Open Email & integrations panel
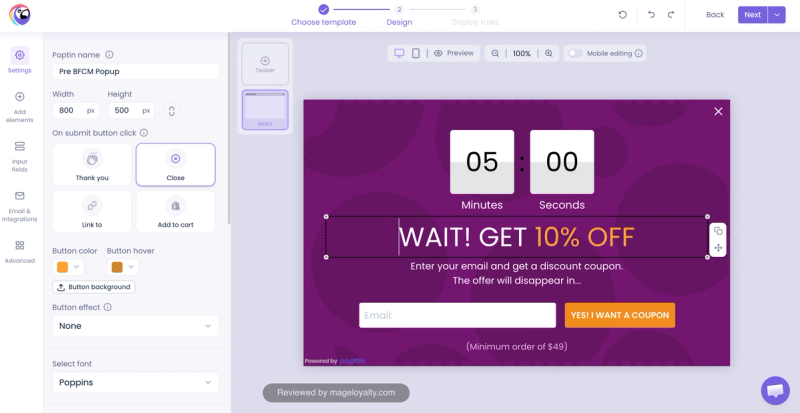The image size is (800, 413). 19,207
